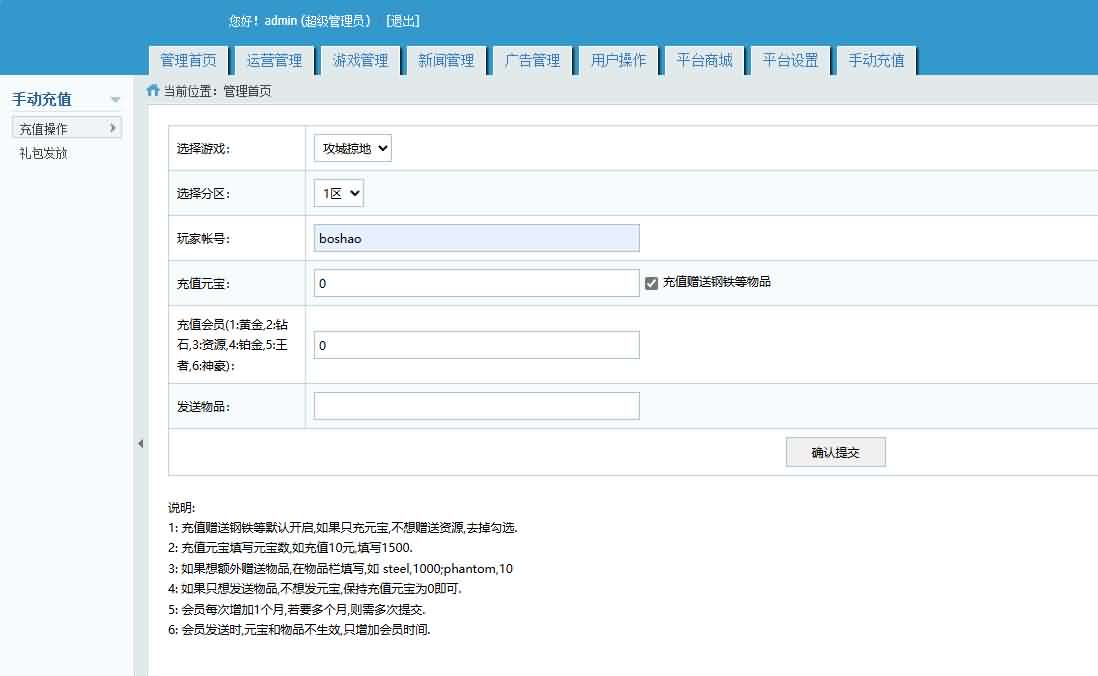The width and height of the screenshot is (1098, 676).
Task: Open the 新闻管理 tab
Action: 446,60
